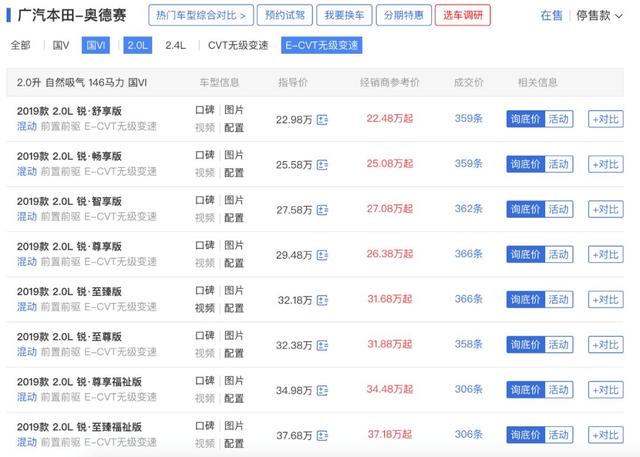Screen dimensions: 640x457
Task: Open price calculator icon beside 37.68万
Action: [322, 436]
